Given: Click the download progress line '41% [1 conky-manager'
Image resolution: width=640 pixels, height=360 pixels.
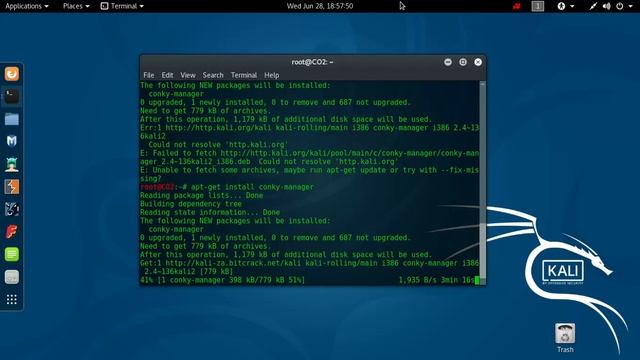Looking at the screenshot, I should [222, 280].
